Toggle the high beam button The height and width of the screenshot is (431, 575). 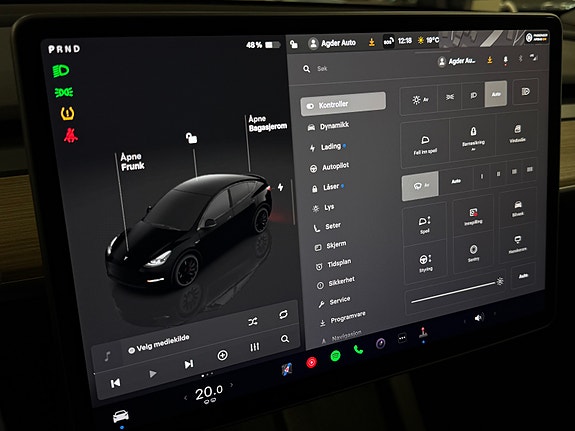(525, 91)
